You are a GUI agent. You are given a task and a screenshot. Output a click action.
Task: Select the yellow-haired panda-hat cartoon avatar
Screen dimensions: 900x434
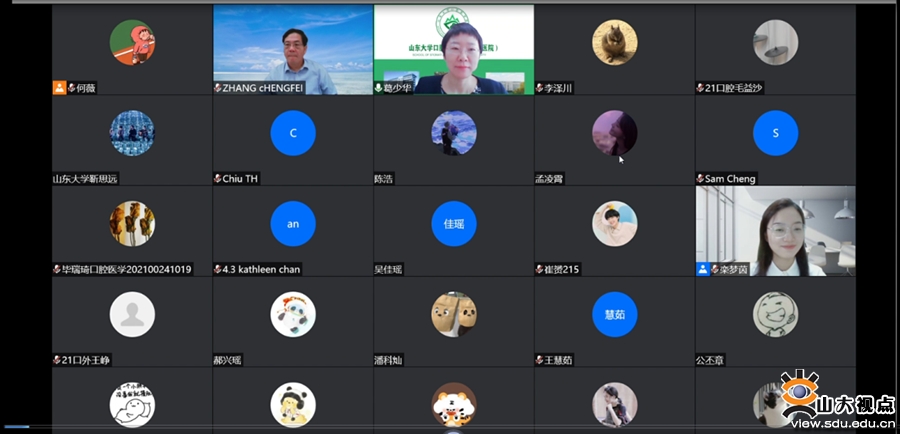pos(293,405)
